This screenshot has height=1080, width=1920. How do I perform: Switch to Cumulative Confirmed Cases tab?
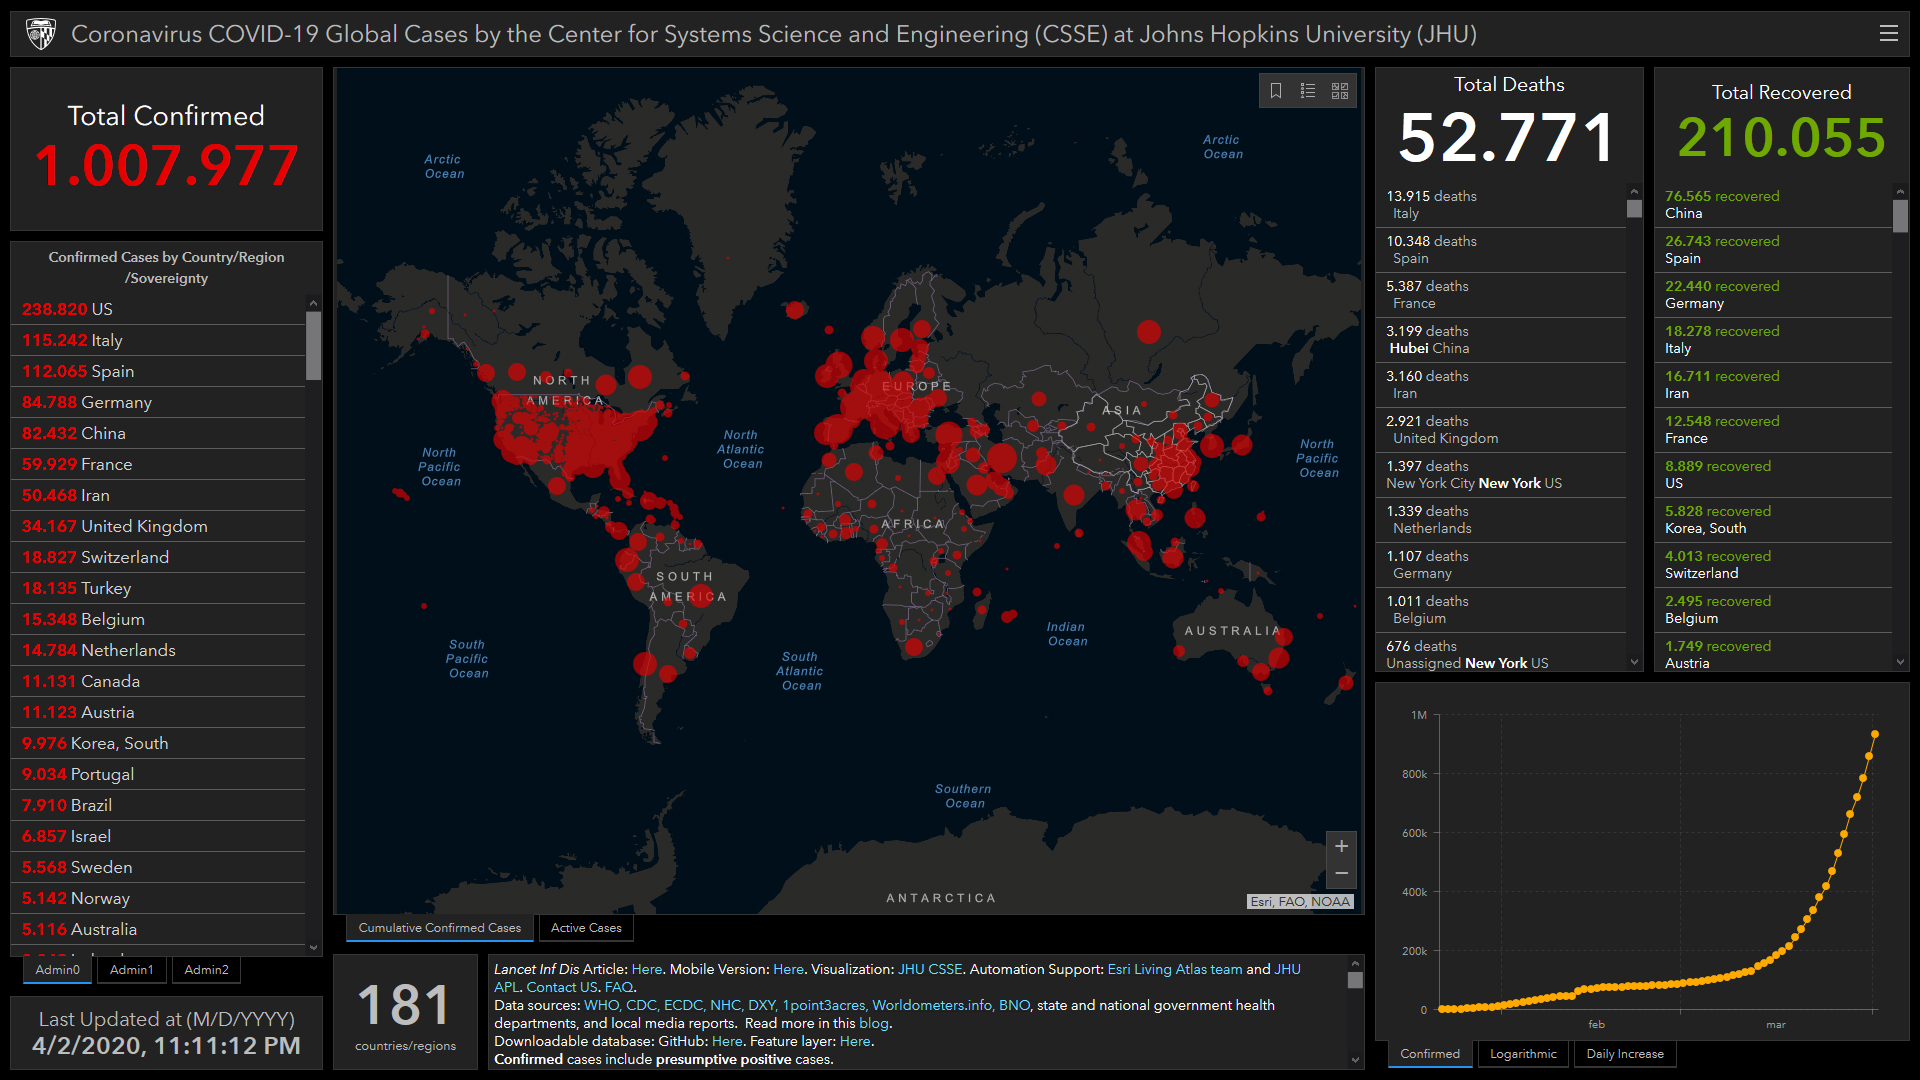click(x=440, y=928)
